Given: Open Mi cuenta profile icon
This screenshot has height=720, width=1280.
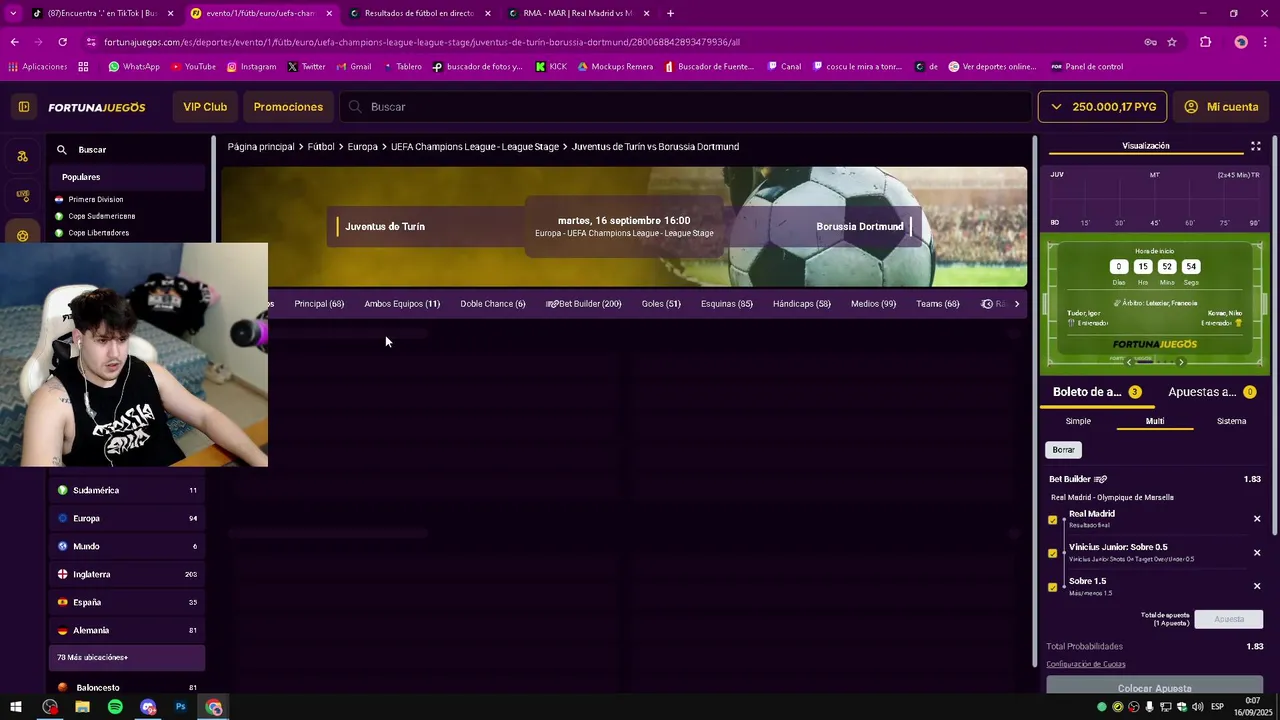Looking at the screenshot, I should (x=1191, y=107).
